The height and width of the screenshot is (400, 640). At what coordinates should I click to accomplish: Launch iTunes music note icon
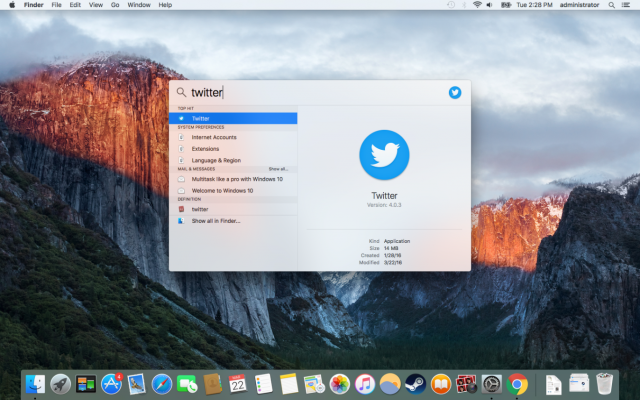tap(364, 384)
